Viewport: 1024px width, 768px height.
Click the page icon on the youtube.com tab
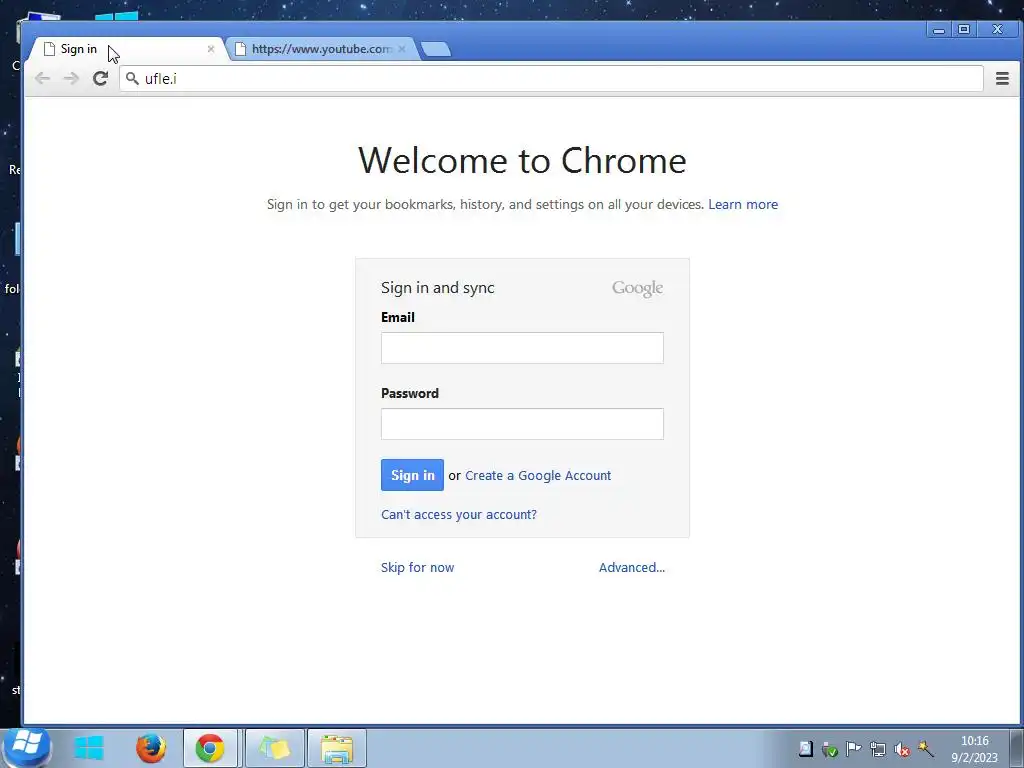pos(240,49)
